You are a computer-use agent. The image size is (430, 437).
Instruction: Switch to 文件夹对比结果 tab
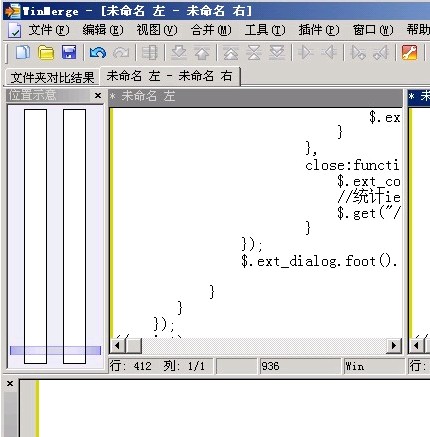[x=53, y=77]
